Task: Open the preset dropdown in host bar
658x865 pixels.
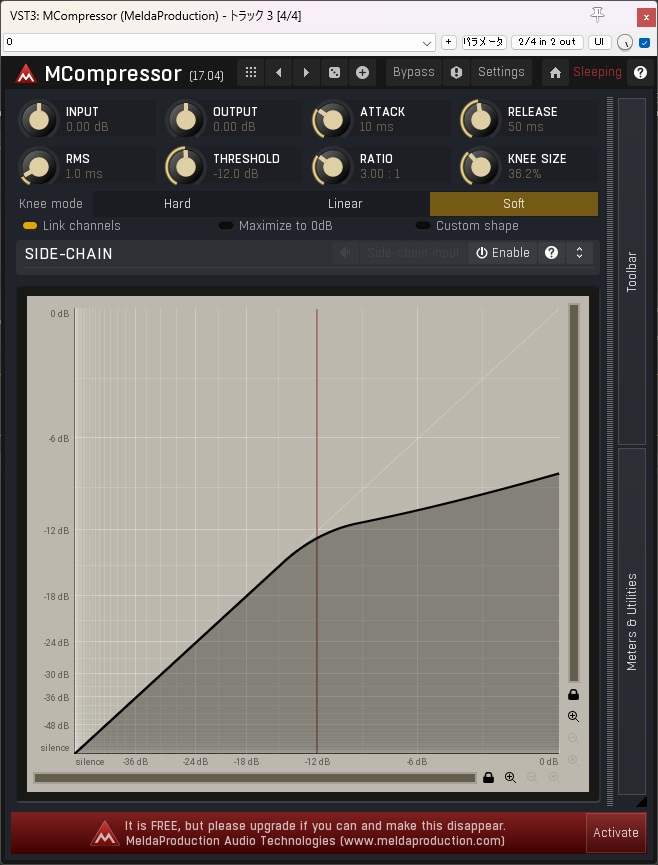Action: click(x=427, y=43)
